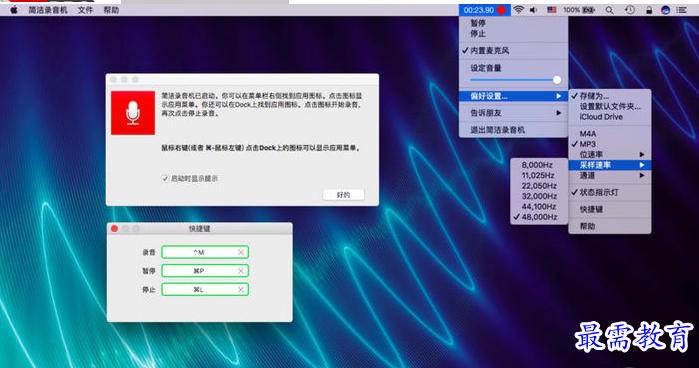Close the 快捷键 window
This screenshot has width=699, height=368.
pos(115,228)
